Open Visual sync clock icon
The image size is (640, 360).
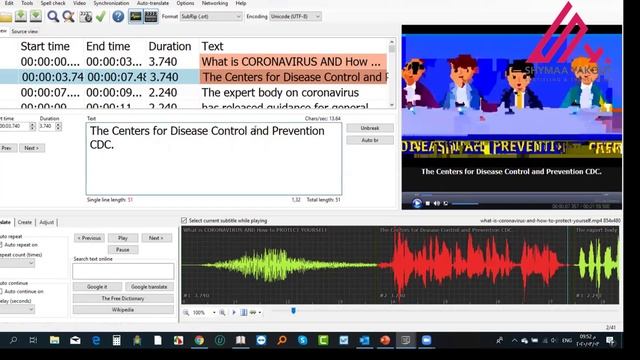[86, 16]
